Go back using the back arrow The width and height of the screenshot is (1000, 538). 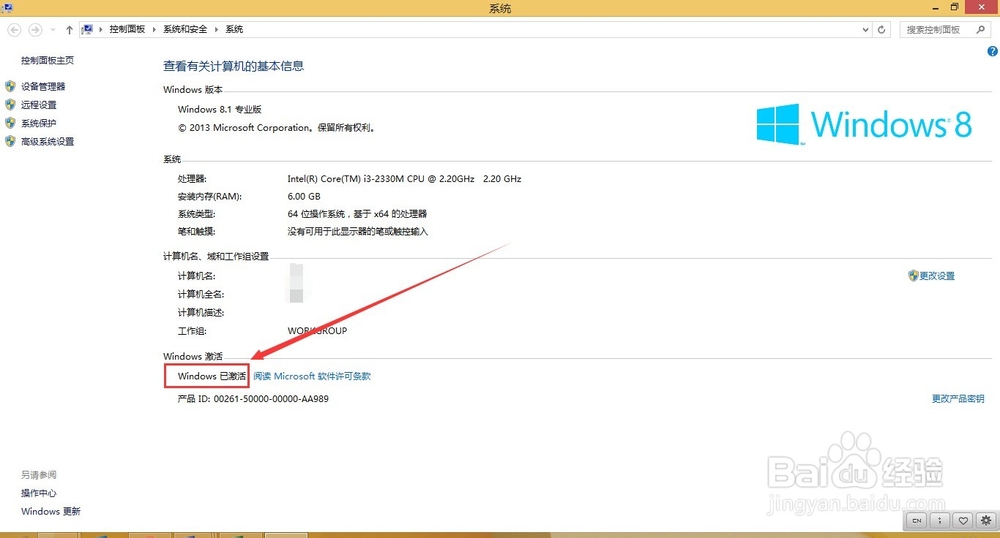tap(14, 29)
